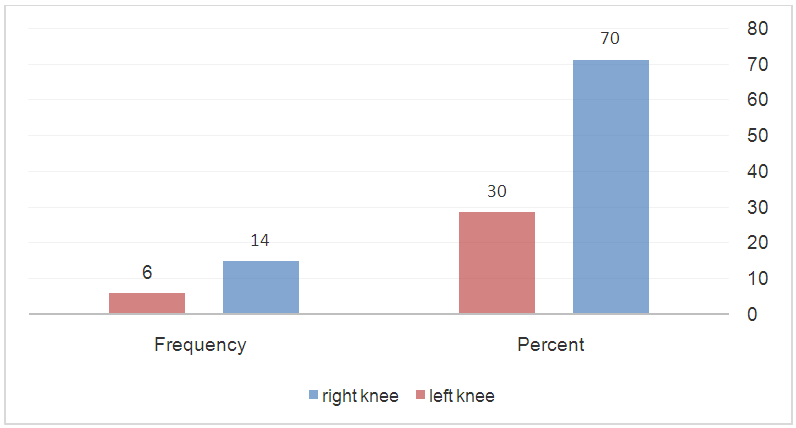
Task: Click the axis value 80
Action: pyautogui.click(x=758, y=29)
